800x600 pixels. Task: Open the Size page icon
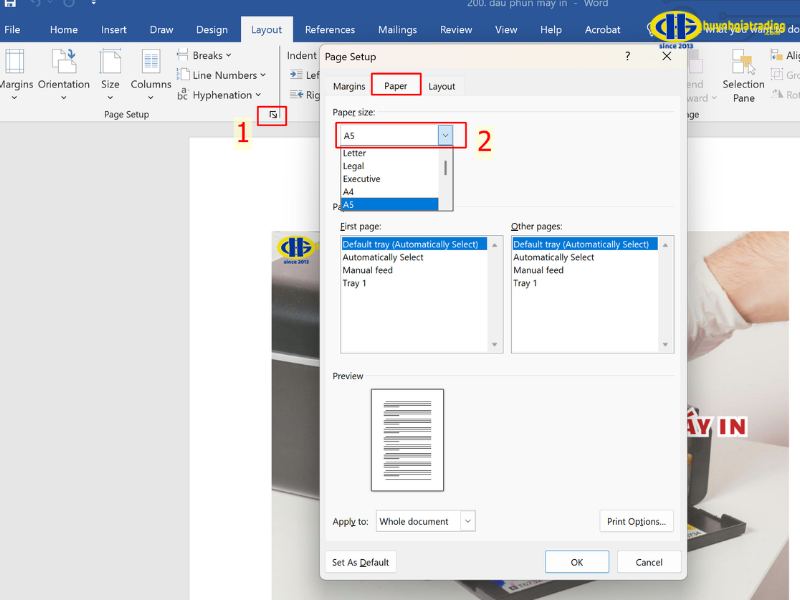[110, 68]
